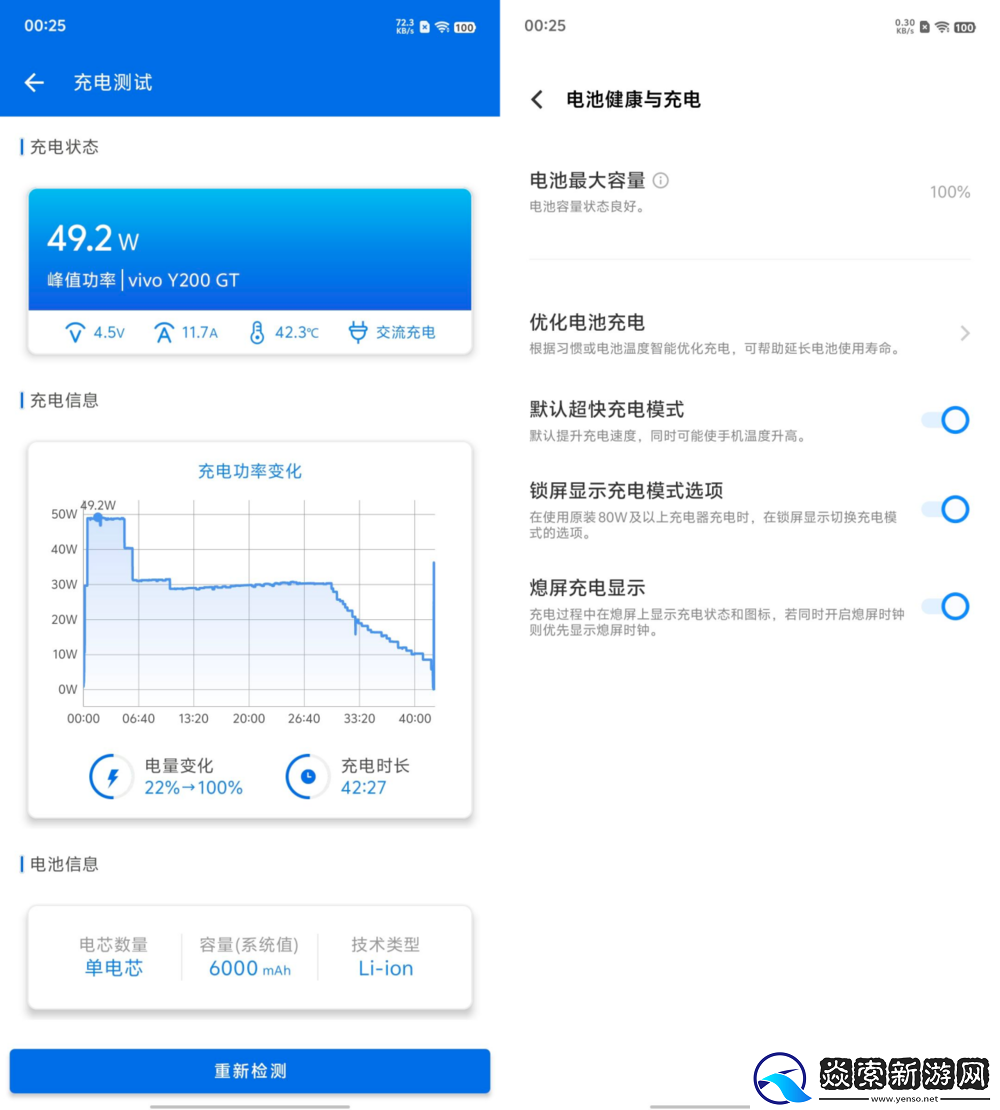Image resolution: width=1000 pixels, height=1110 pixels.
Task: Click the back chevron on 电池健康与充电 page
Action: coord(537,100)
